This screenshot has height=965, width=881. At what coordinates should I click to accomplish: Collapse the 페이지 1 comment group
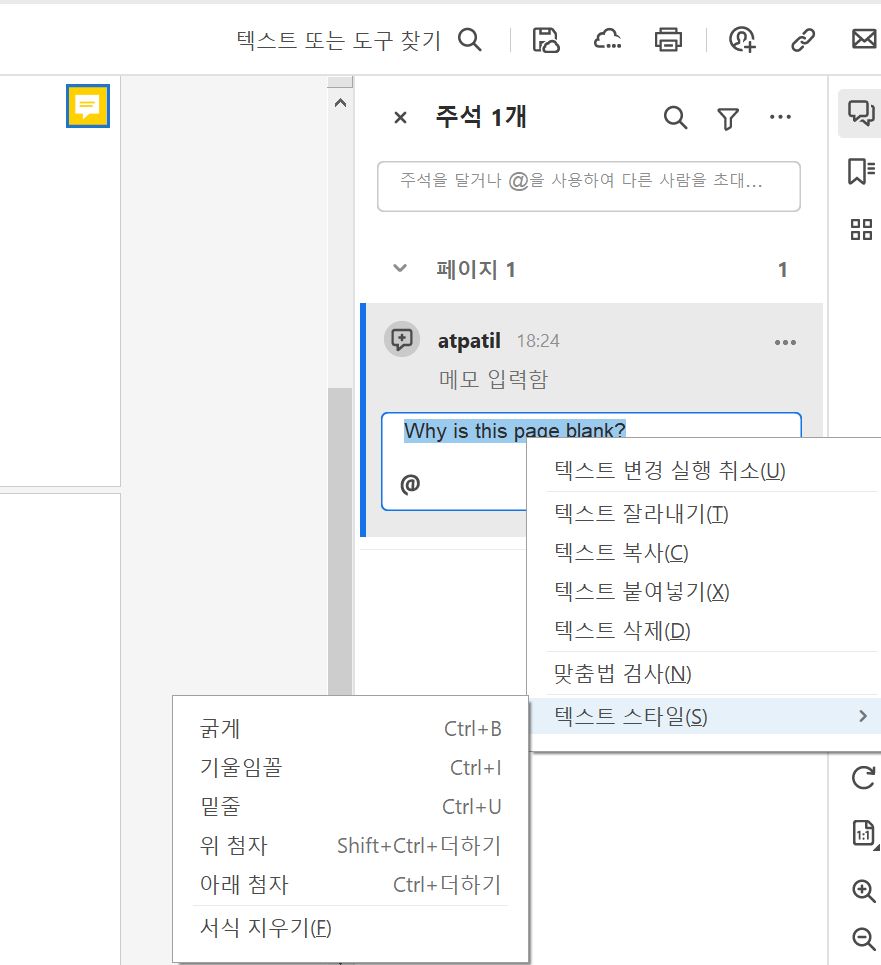pyautogui.click(x=399, y=268)
